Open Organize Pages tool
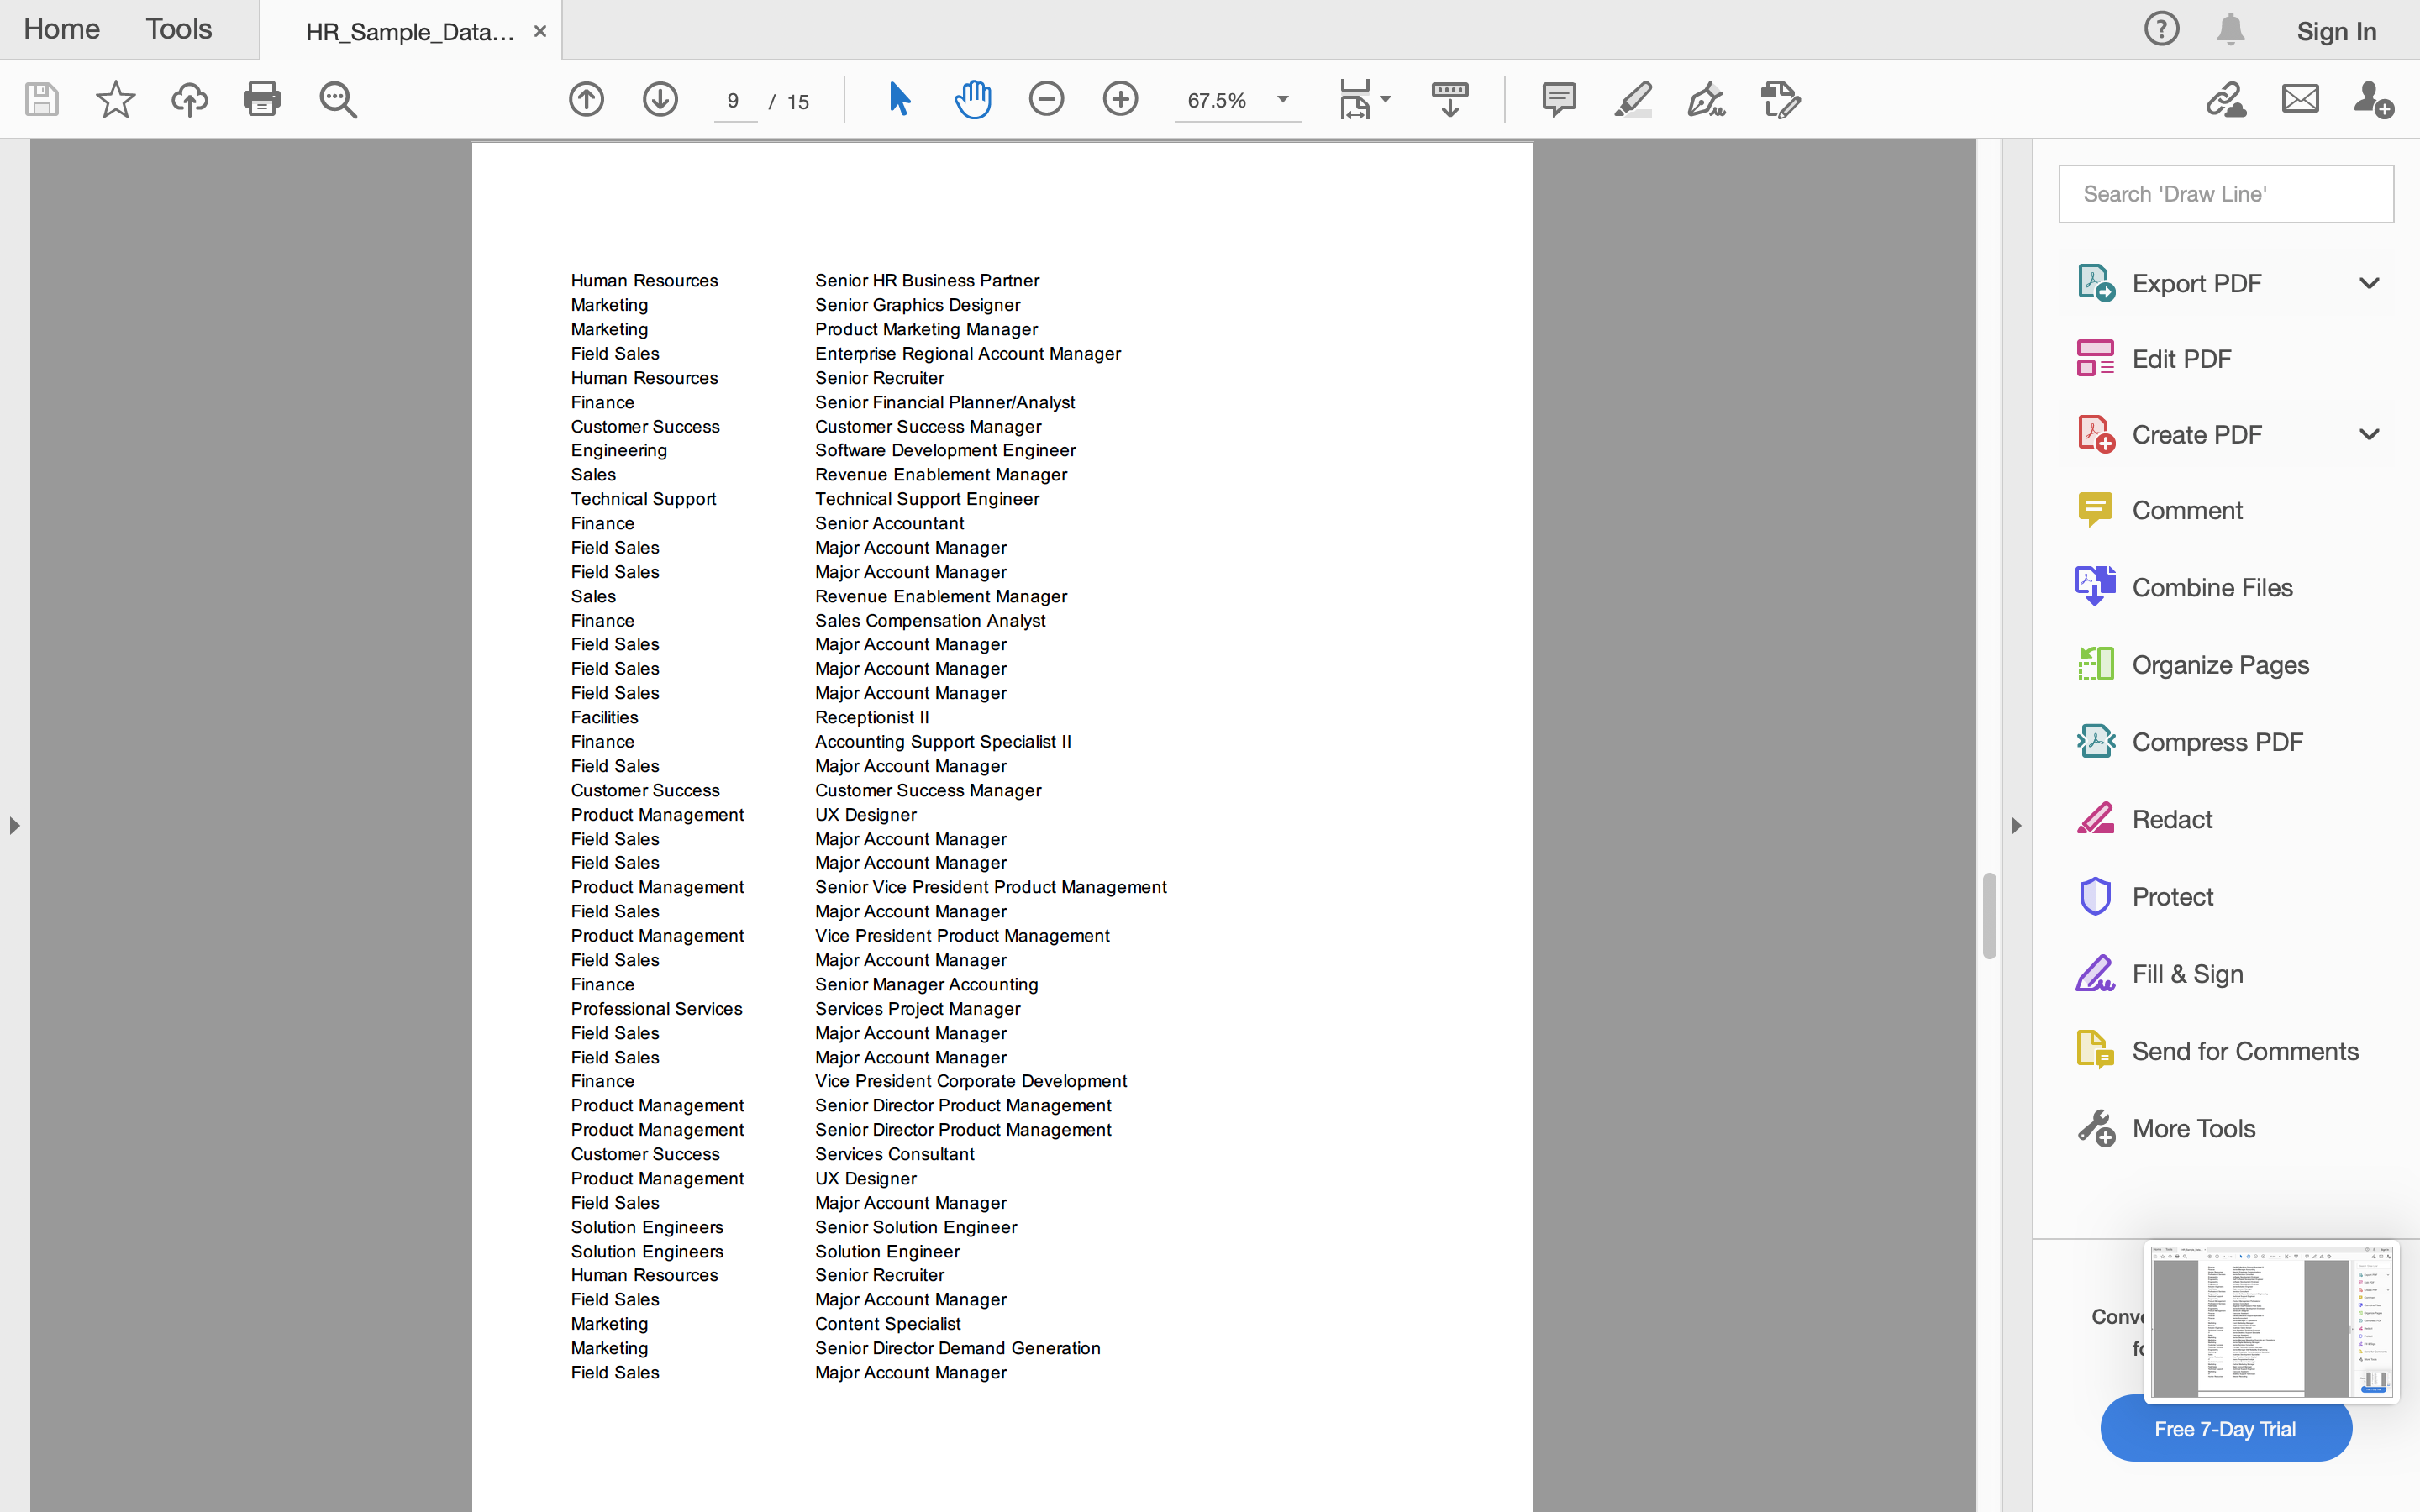The height and width of the screenshot is (1512, 2420). pos(2220,664)
